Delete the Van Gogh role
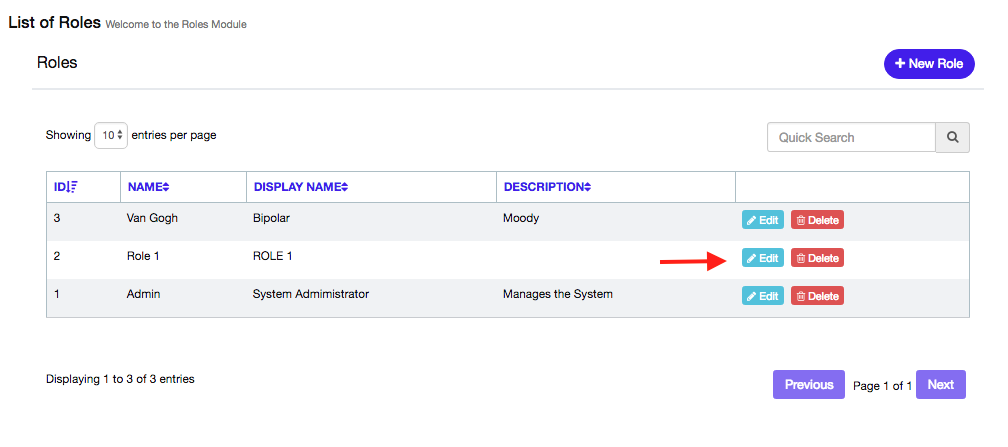This screenshot has height=447, width=1008. (x=817, y=220)
